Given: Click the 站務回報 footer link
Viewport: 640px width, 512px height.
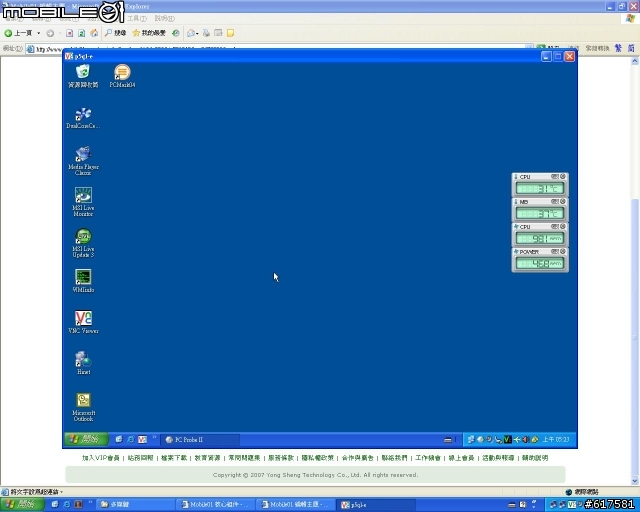Looking at the screenshot, I should pyautogui.click(x=140, y=458).
